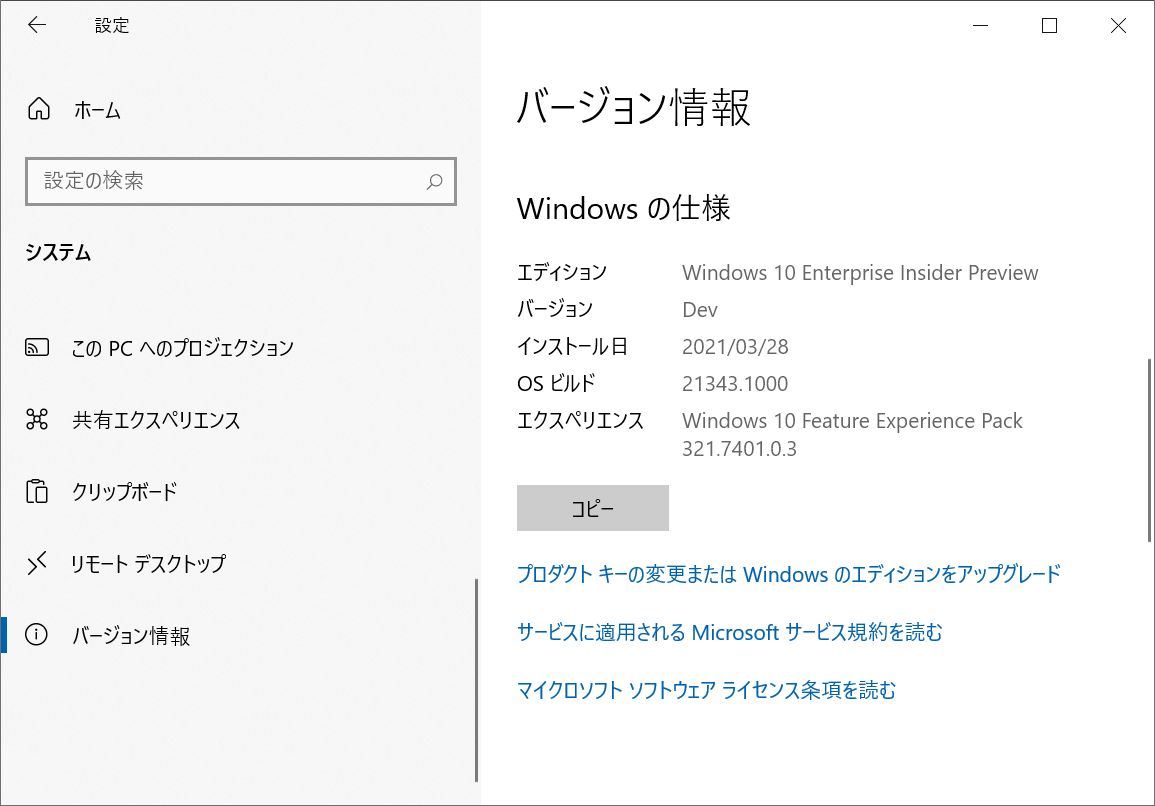
Task: Minimize the 設定 window
Action: pyautogui.click(x=980, y=25)
